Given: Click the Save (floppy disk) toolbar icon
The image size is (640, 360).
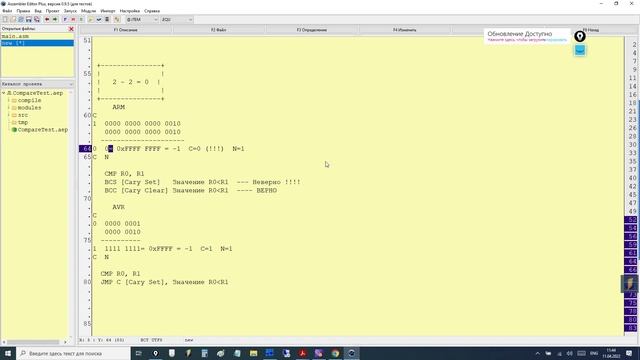Looking at the screenshot, I should pyautogui.click(x=29, y=20).
